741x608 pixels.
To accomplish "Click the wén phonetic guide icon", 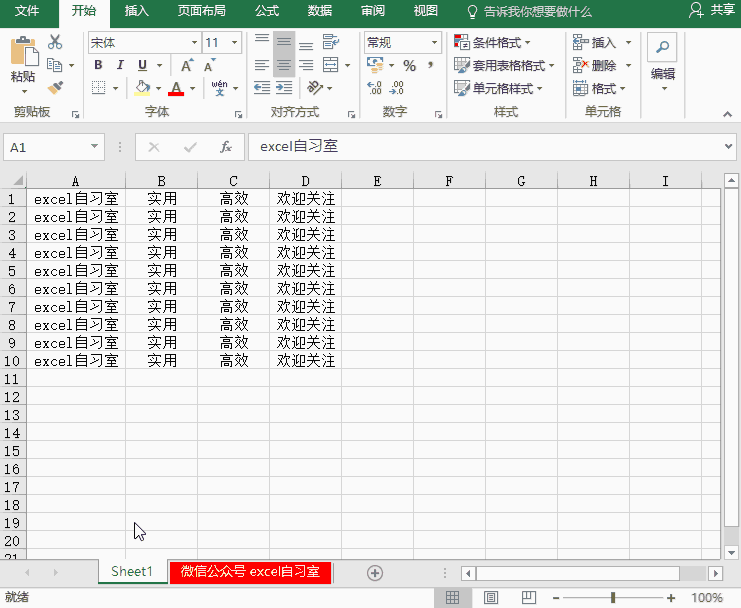I will pyautogui.click(x=219, y=88).
